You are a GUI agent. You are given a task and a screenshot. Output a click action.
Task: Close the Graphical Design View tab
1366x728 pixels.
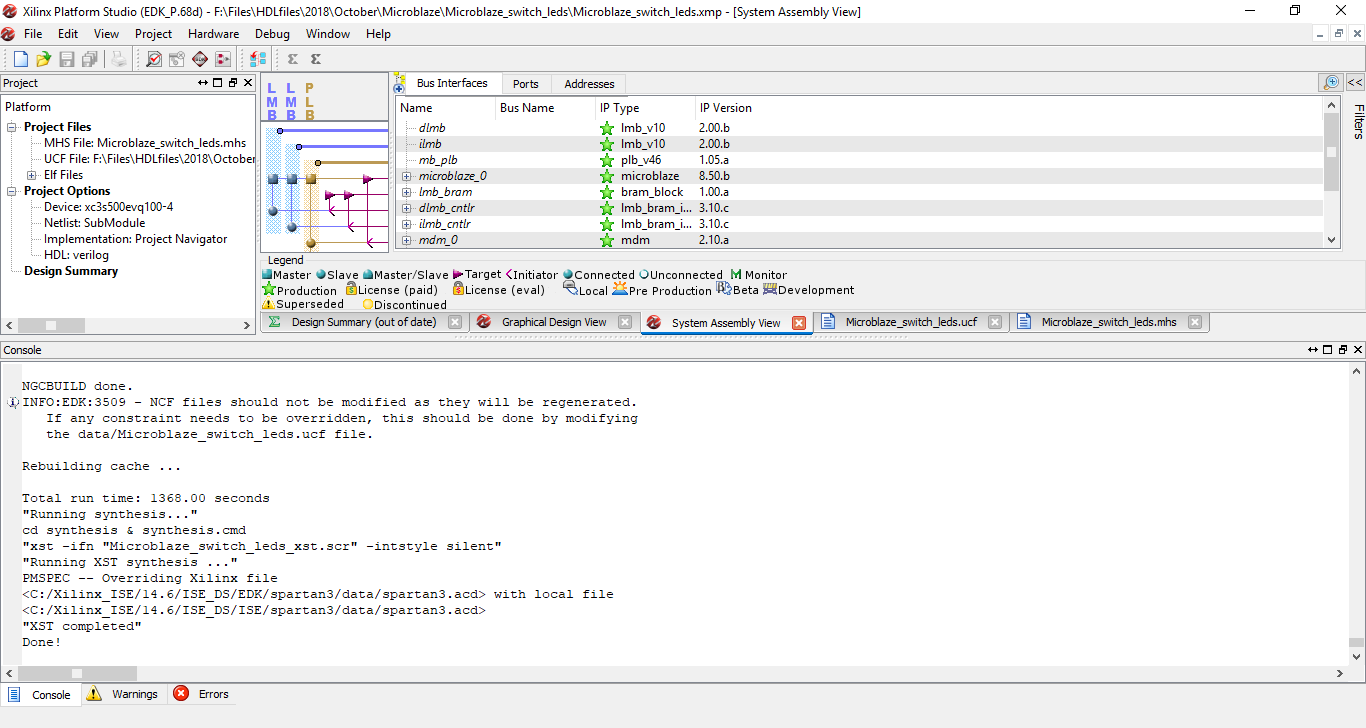point(625,322)
